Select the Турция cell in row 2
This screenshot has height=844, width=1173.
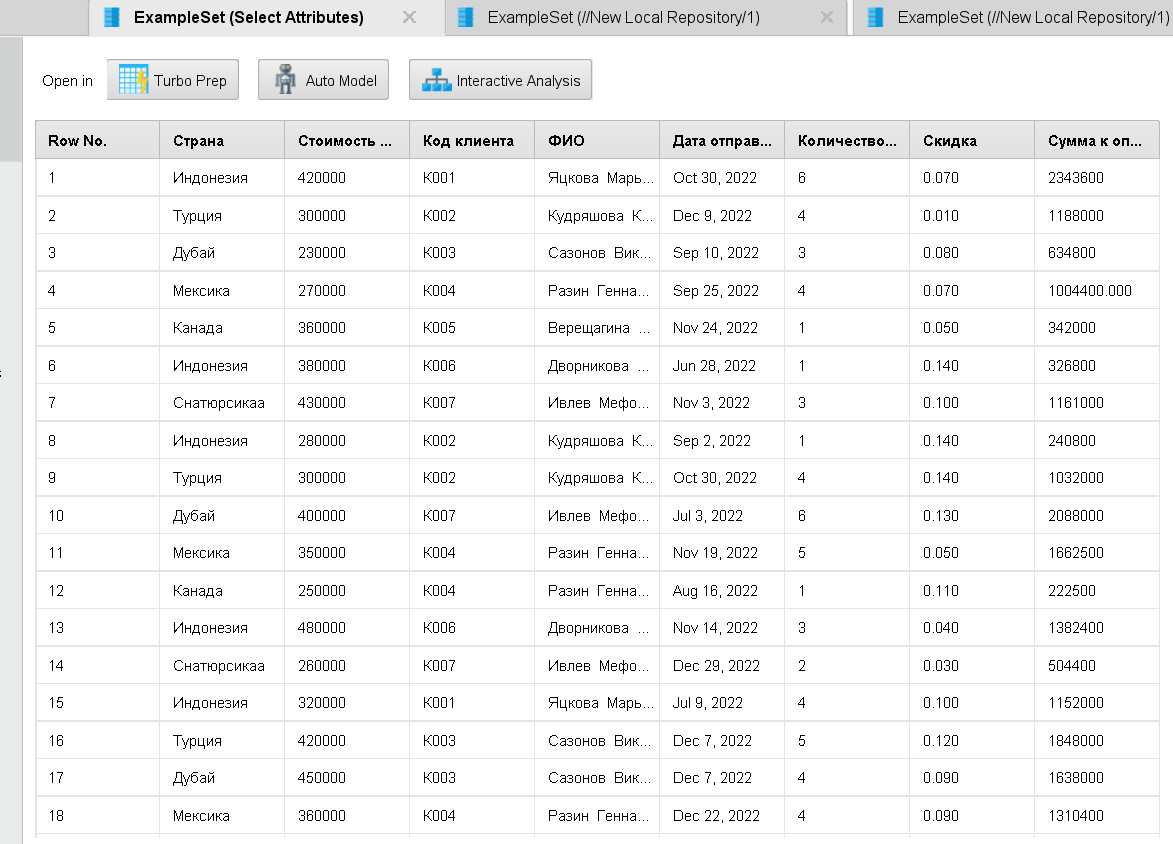pyautogui.click(x=222, y=215)
